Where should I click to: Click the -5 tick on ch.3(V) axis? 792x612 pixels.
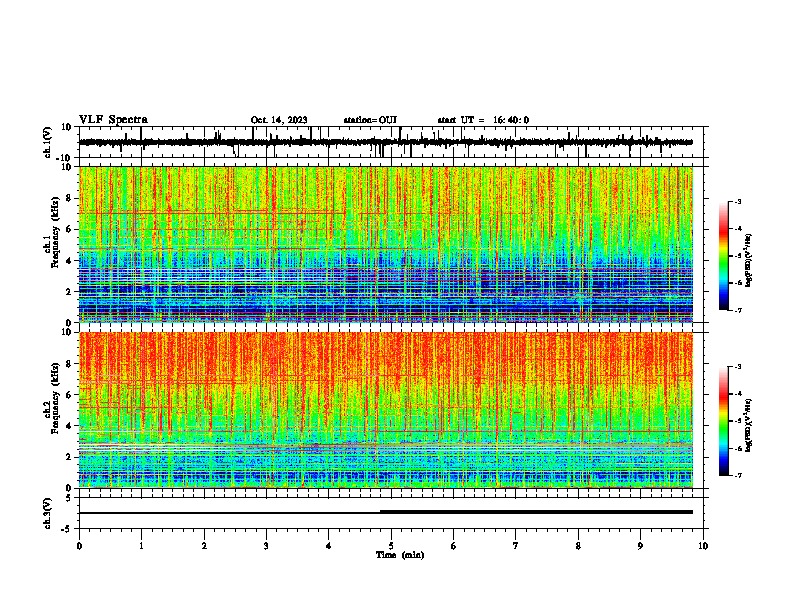pyautogui.click(x=67, y=529)
